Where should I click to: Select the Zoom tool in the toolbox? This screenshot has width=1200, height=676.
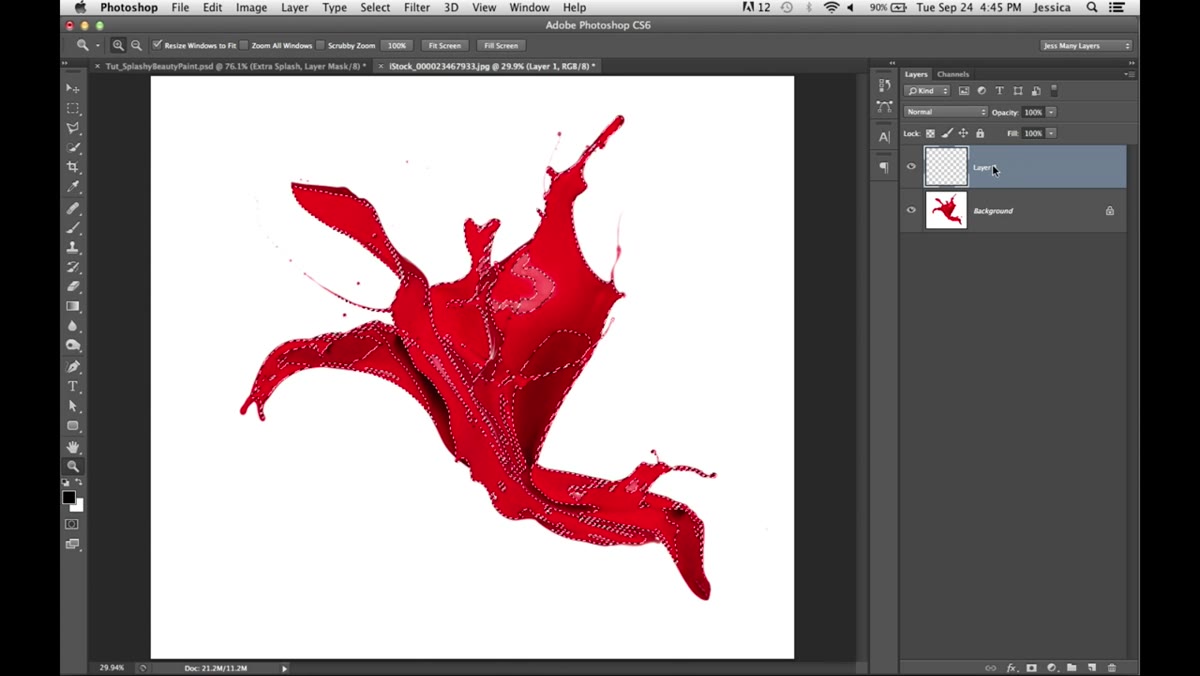coord(73,467)
